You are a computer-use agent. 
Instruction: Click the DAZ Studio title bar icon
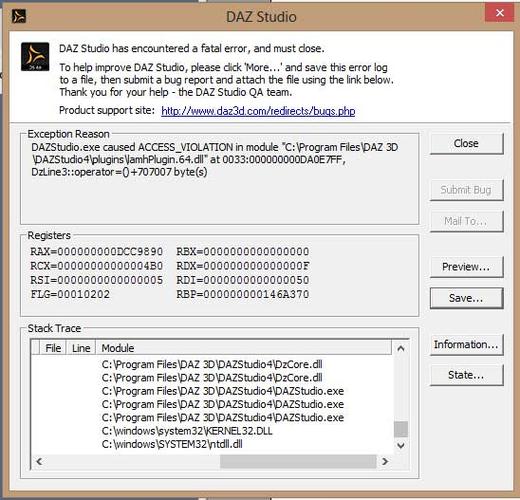click(x=19, y=16)
